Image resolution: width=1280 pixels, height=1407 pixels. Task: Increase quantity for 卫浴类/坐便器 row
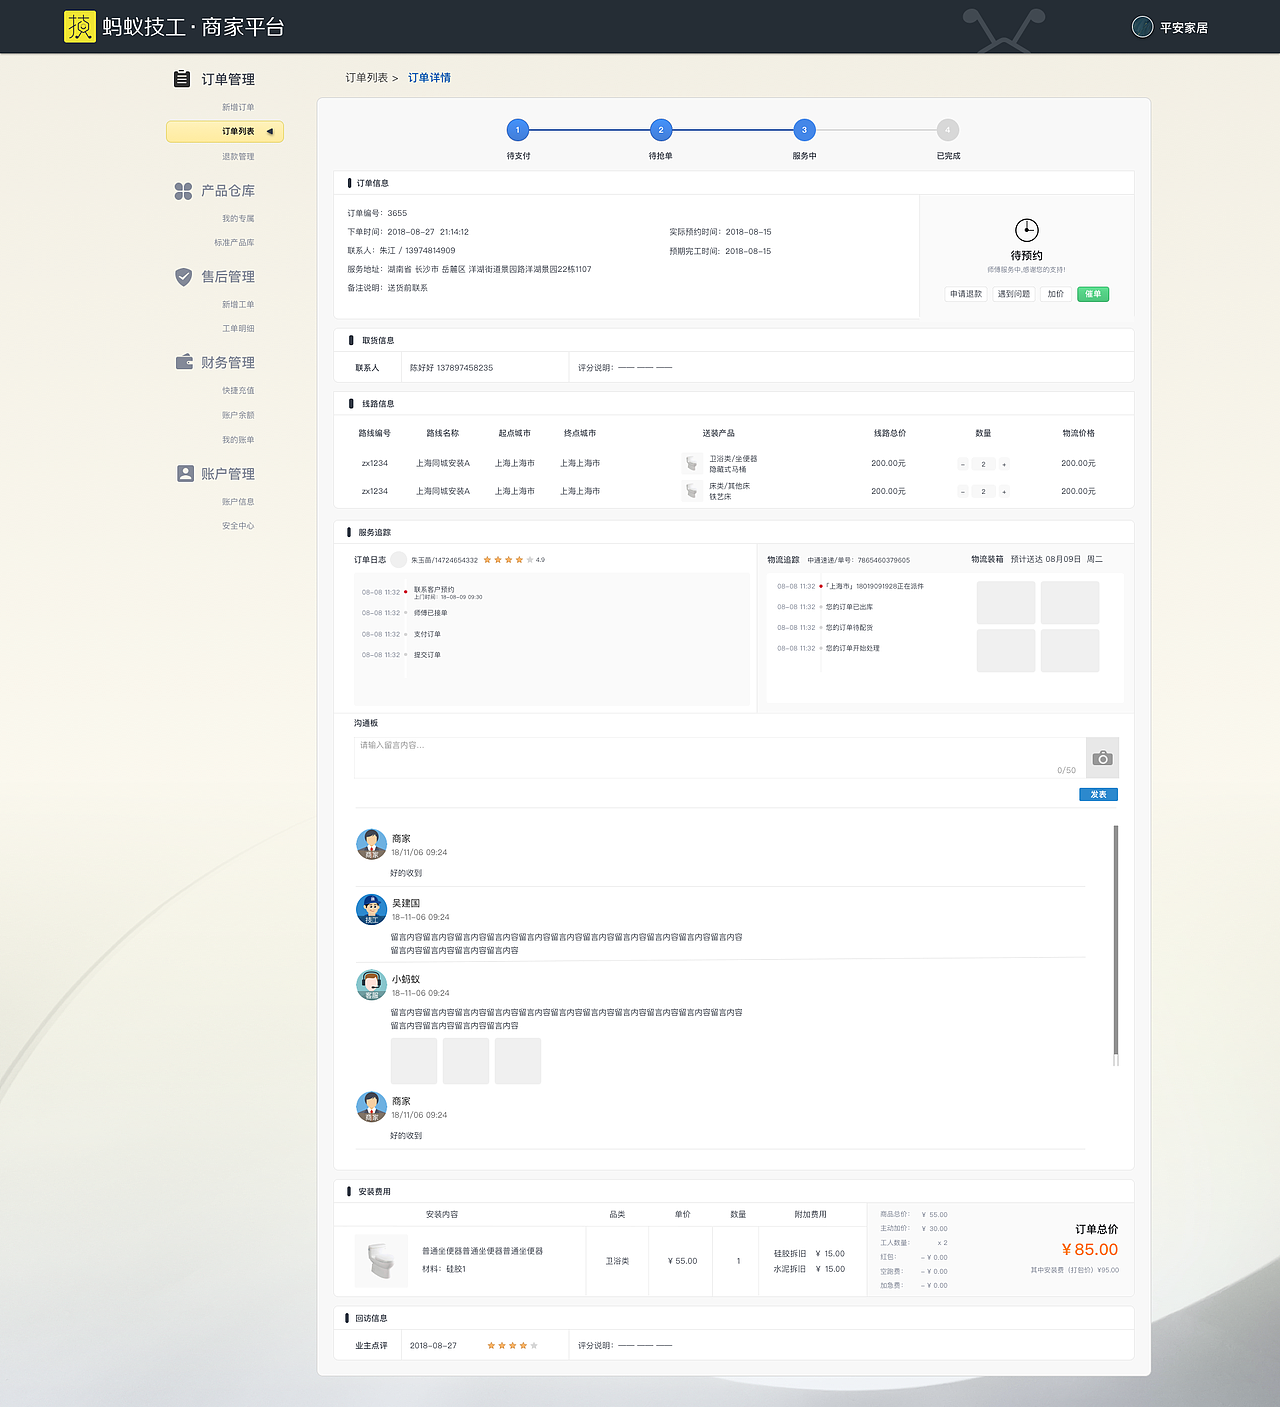coord(1004,464)
